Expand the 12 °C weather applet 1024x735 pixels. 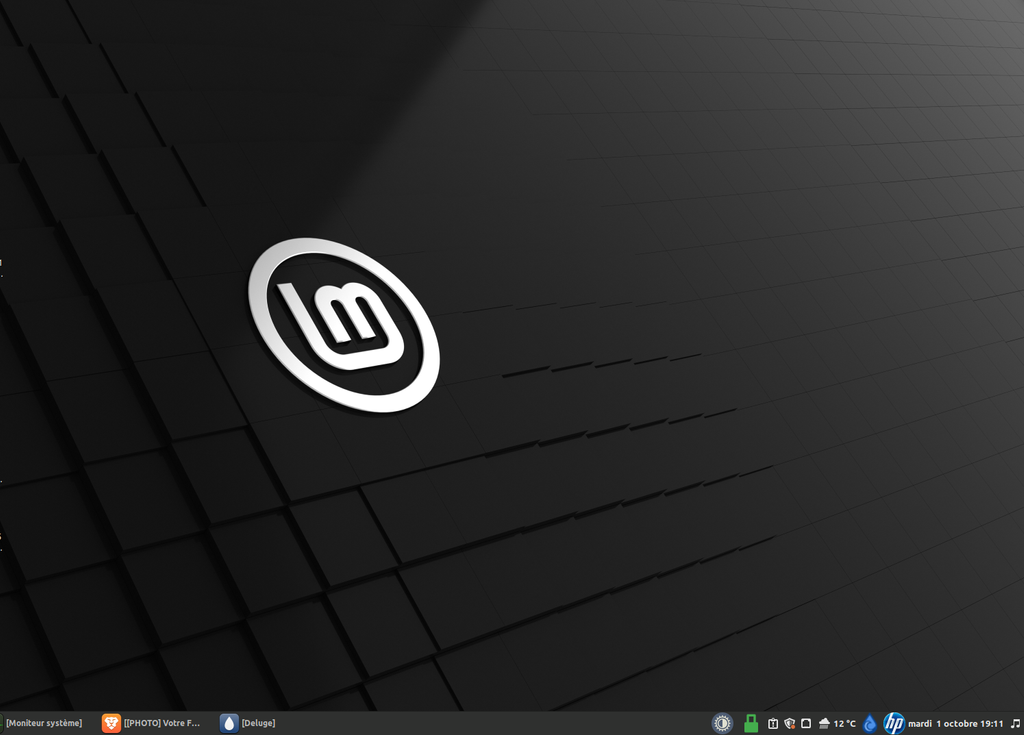(x=845, y=723)
